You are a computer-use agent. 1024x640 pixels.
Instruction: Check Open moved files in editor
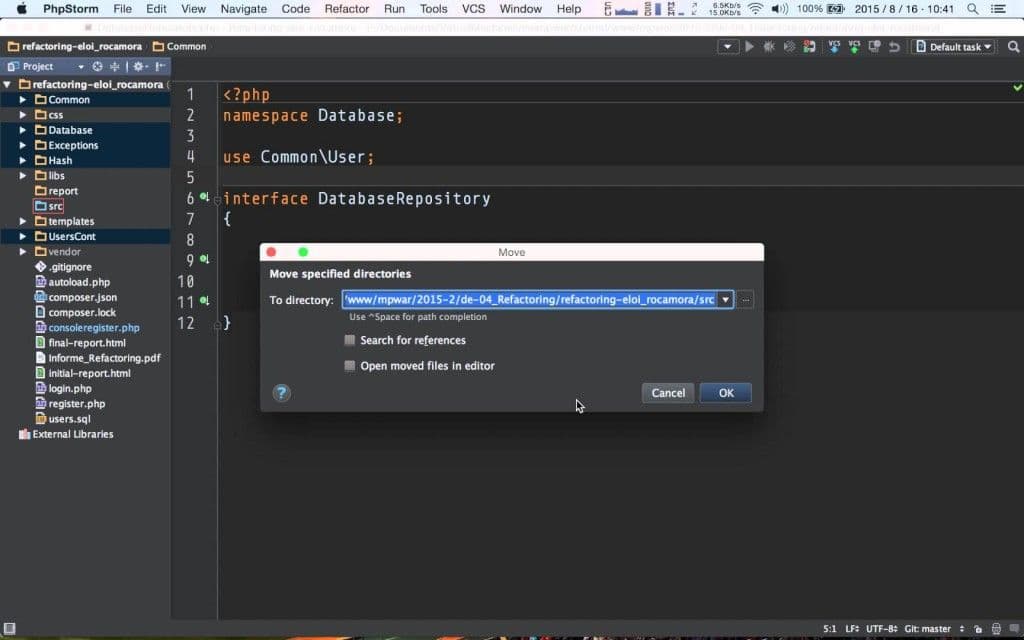click(350, 365)
